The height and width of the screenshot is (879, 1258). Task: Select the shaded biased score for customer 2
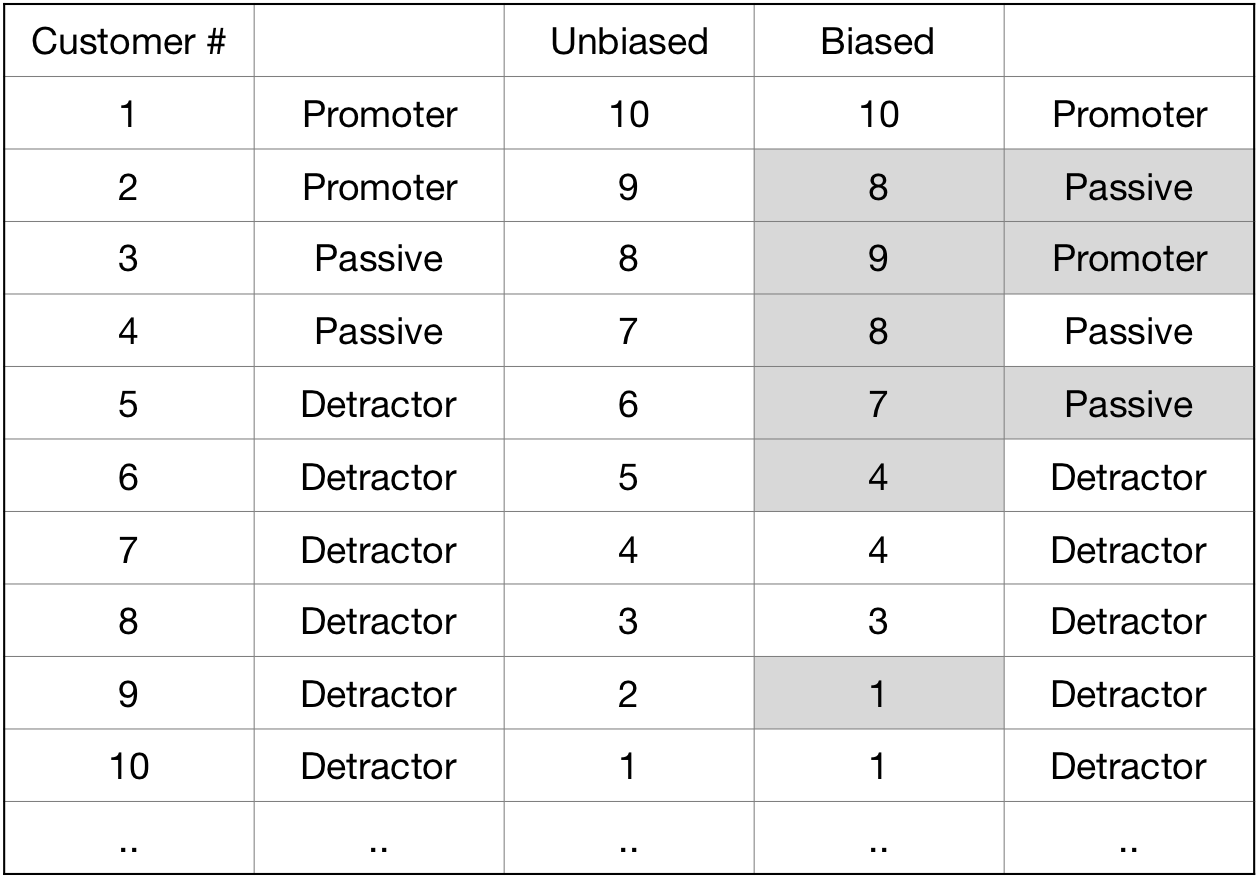pos(878,187)
